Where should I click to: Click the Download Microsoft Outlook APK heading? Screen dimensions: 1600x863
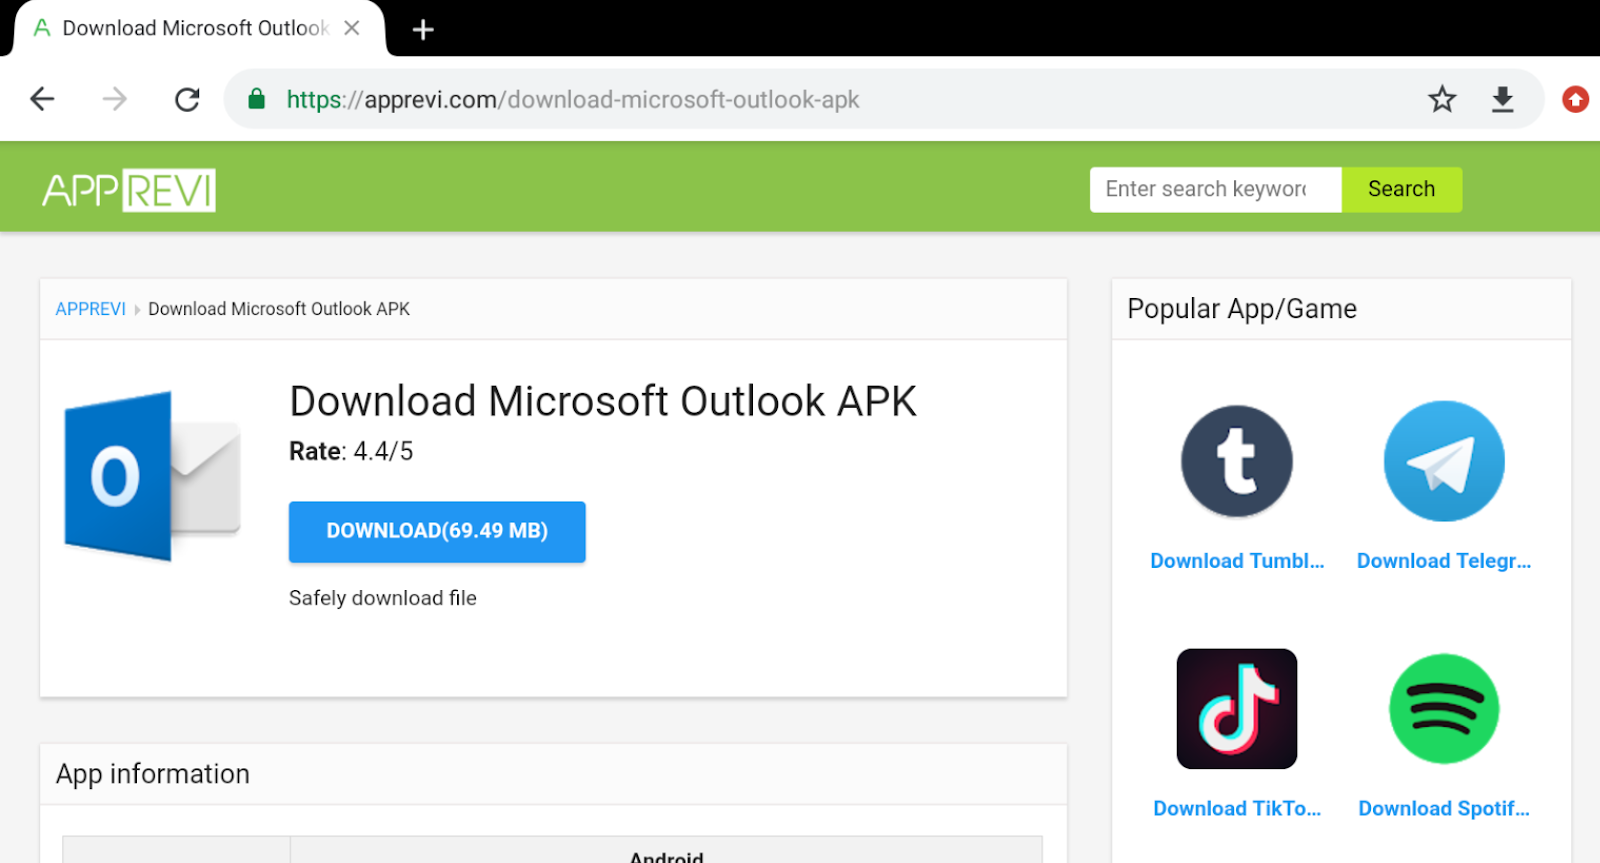tap(603, 402)
